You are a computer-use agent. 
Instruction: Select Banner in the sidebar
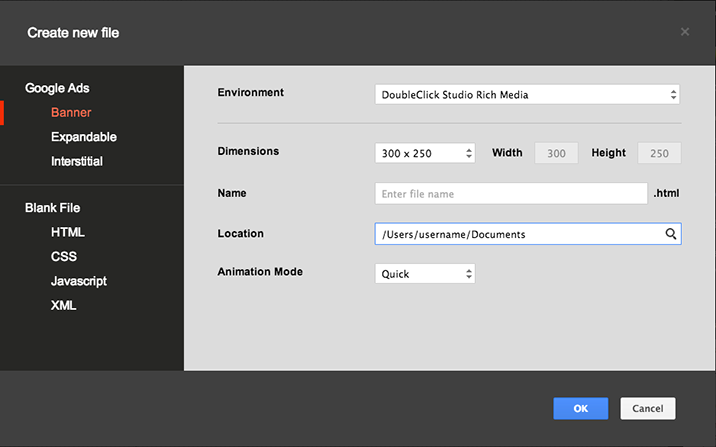tap(71, 113)
